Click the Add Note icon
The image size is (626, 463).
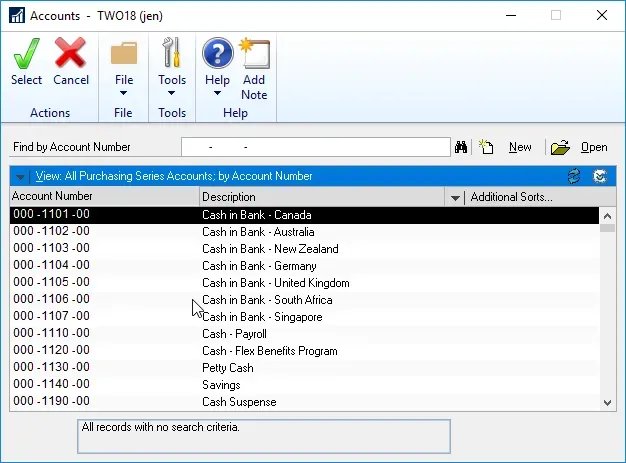(x=254, y=54)
